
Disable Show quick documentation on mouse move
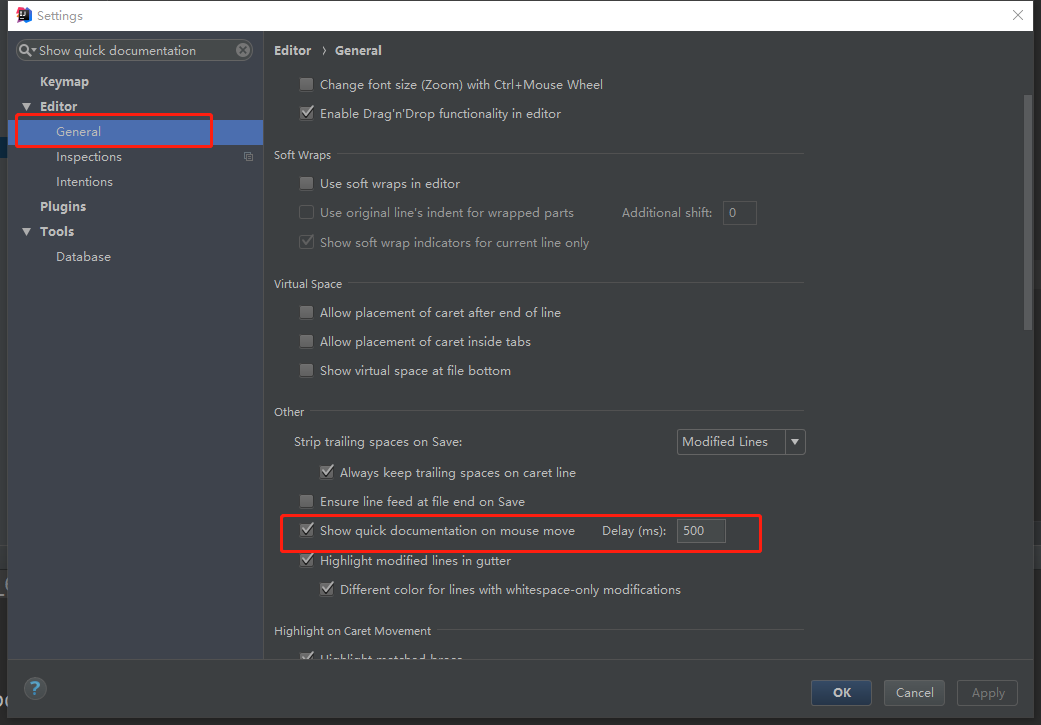(x=307, y=531)
